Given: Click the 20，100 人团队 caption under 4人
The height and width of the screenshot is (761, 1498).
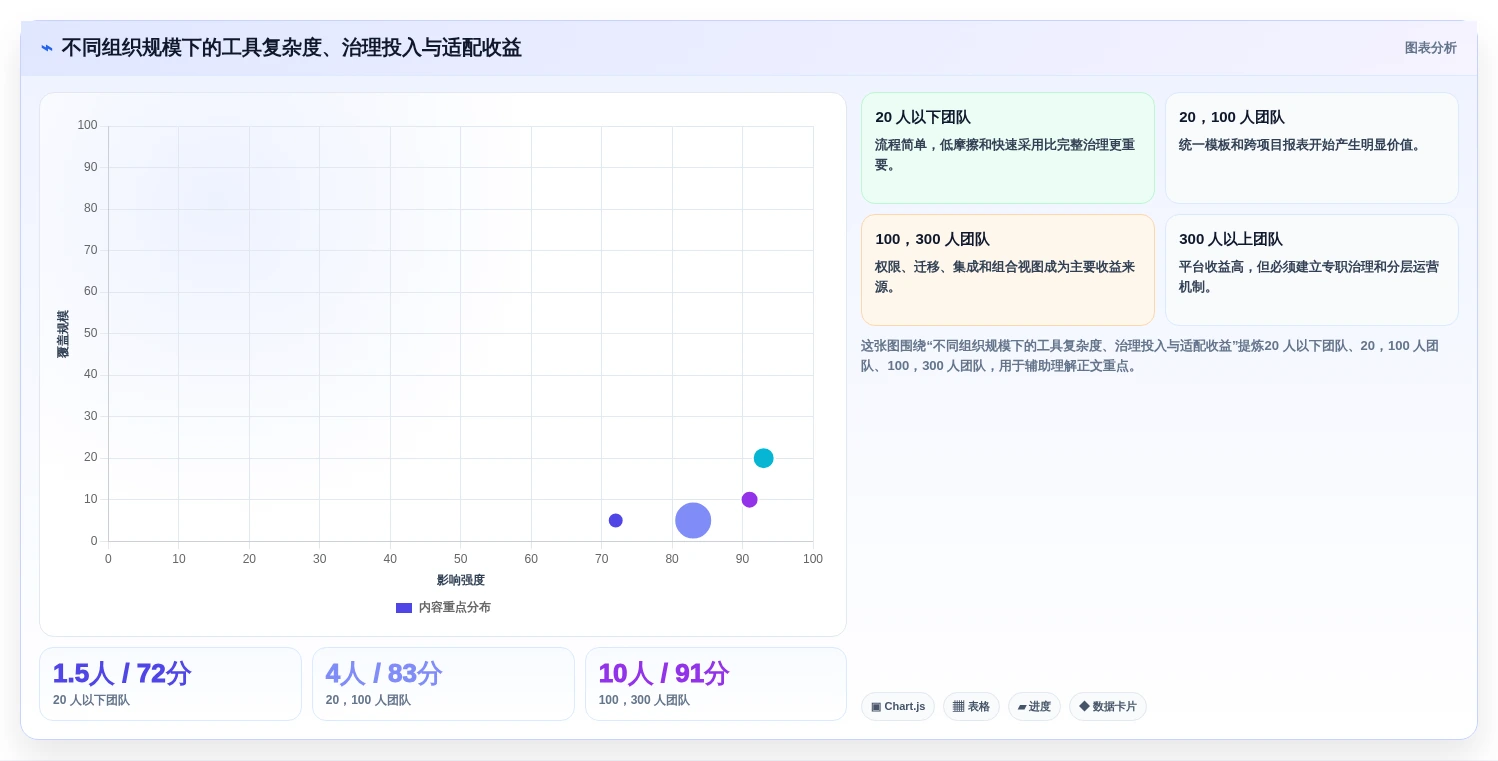Looking at the screenshot, I should click(x=368, y=700).
